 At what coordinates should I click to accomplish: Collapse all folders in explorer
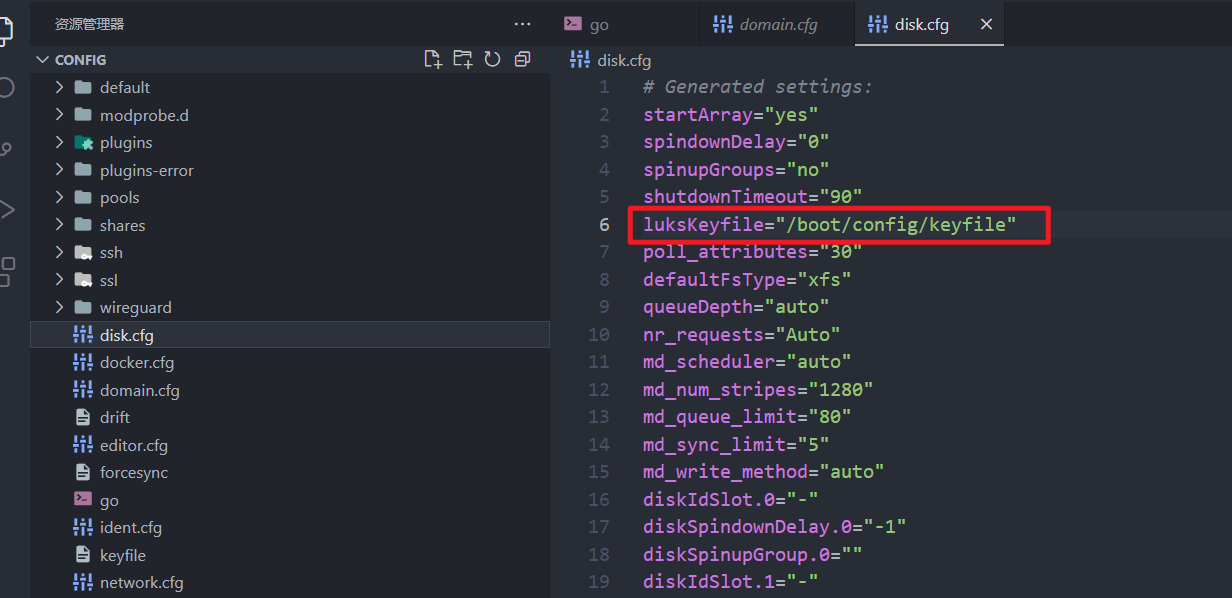point(521,59)
